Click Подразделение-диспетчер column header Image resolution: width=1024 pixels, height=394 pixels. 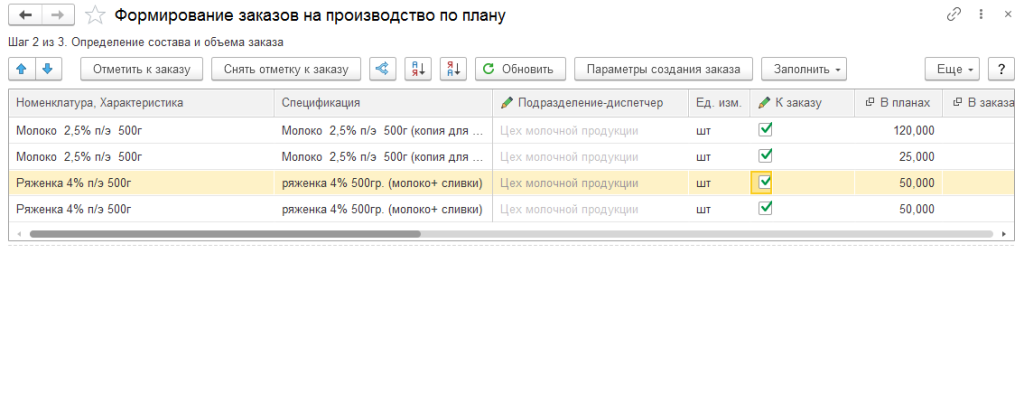click(590, 103)
